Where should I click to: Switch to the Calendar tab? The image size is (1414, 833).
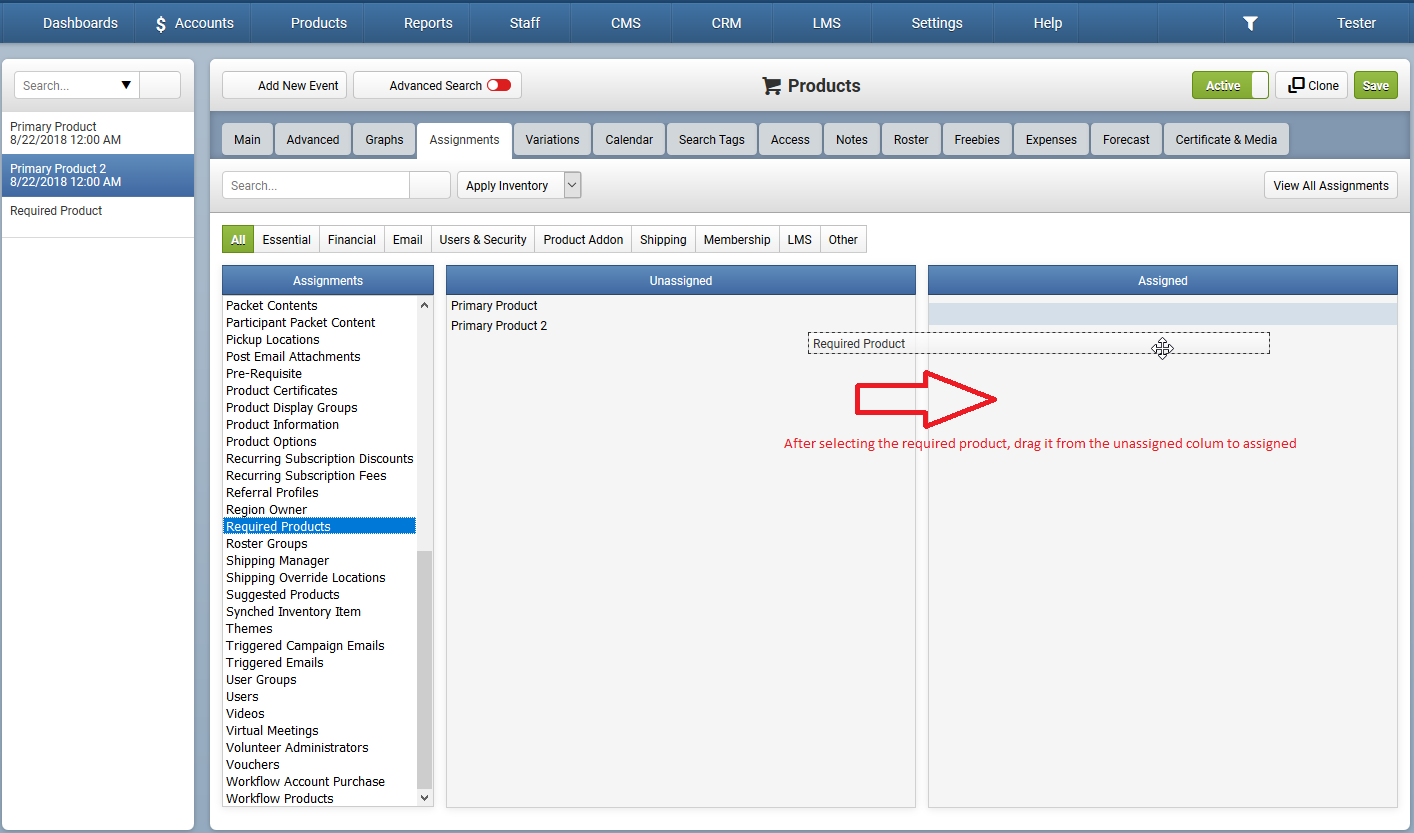click(629, 140)
